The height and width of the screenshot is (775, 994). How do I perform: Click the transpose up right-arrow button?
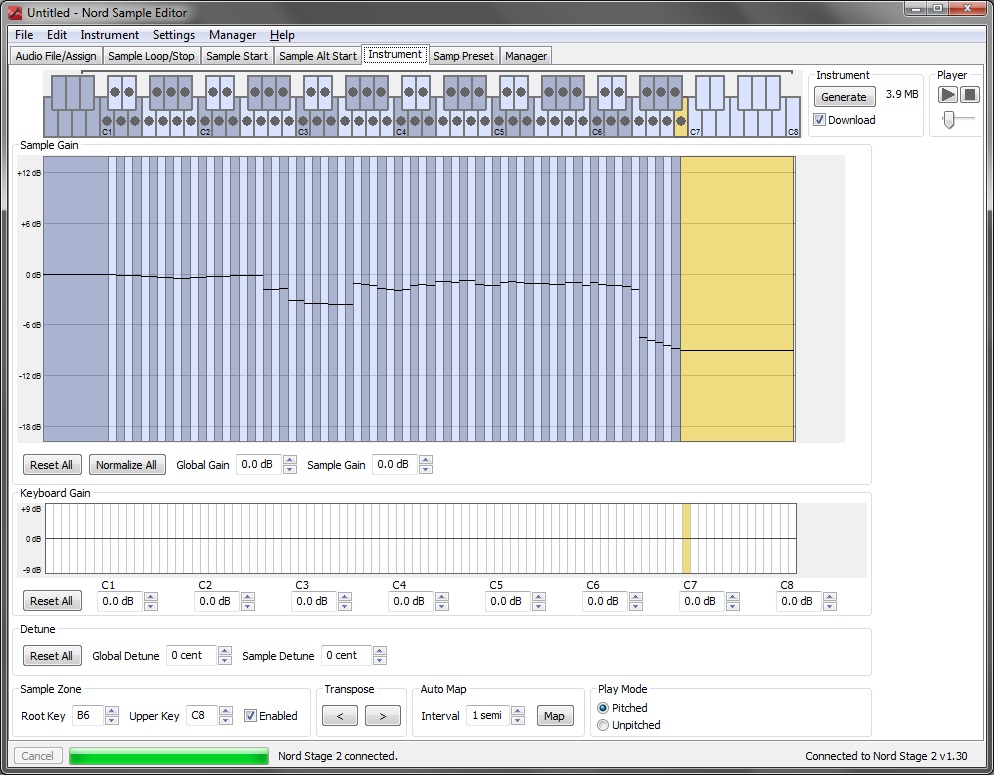click(x=382, y=716)
